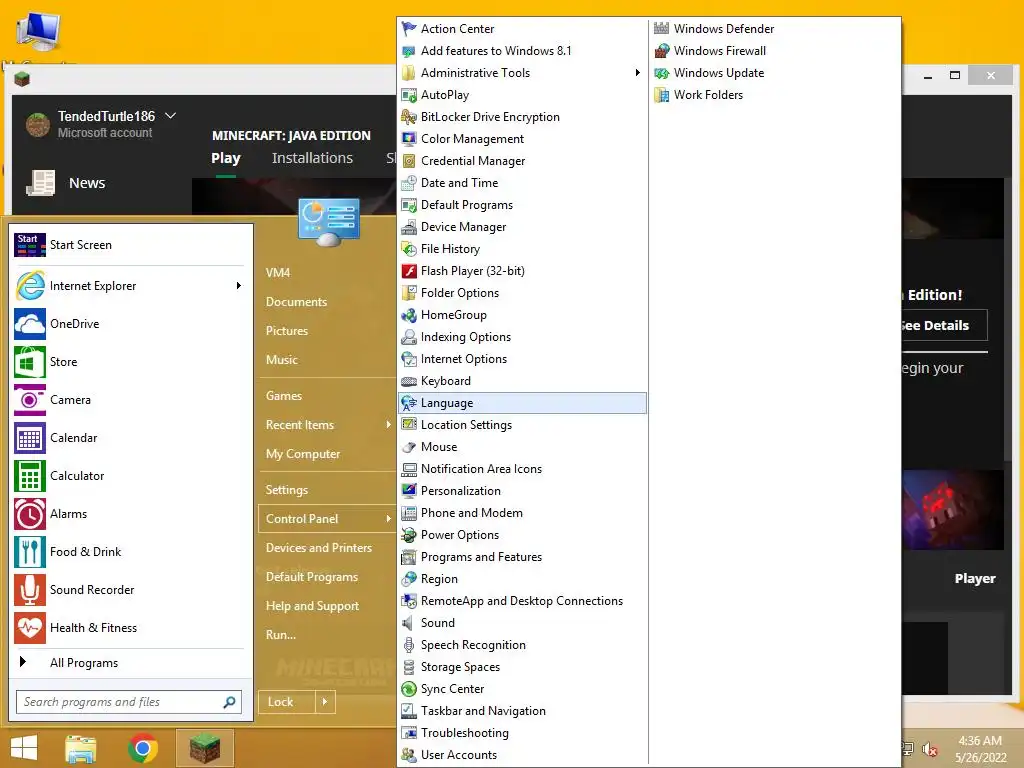Open Devices and Printers in Start menu
Screen dimensions: 1024x768
pos(319,548)
